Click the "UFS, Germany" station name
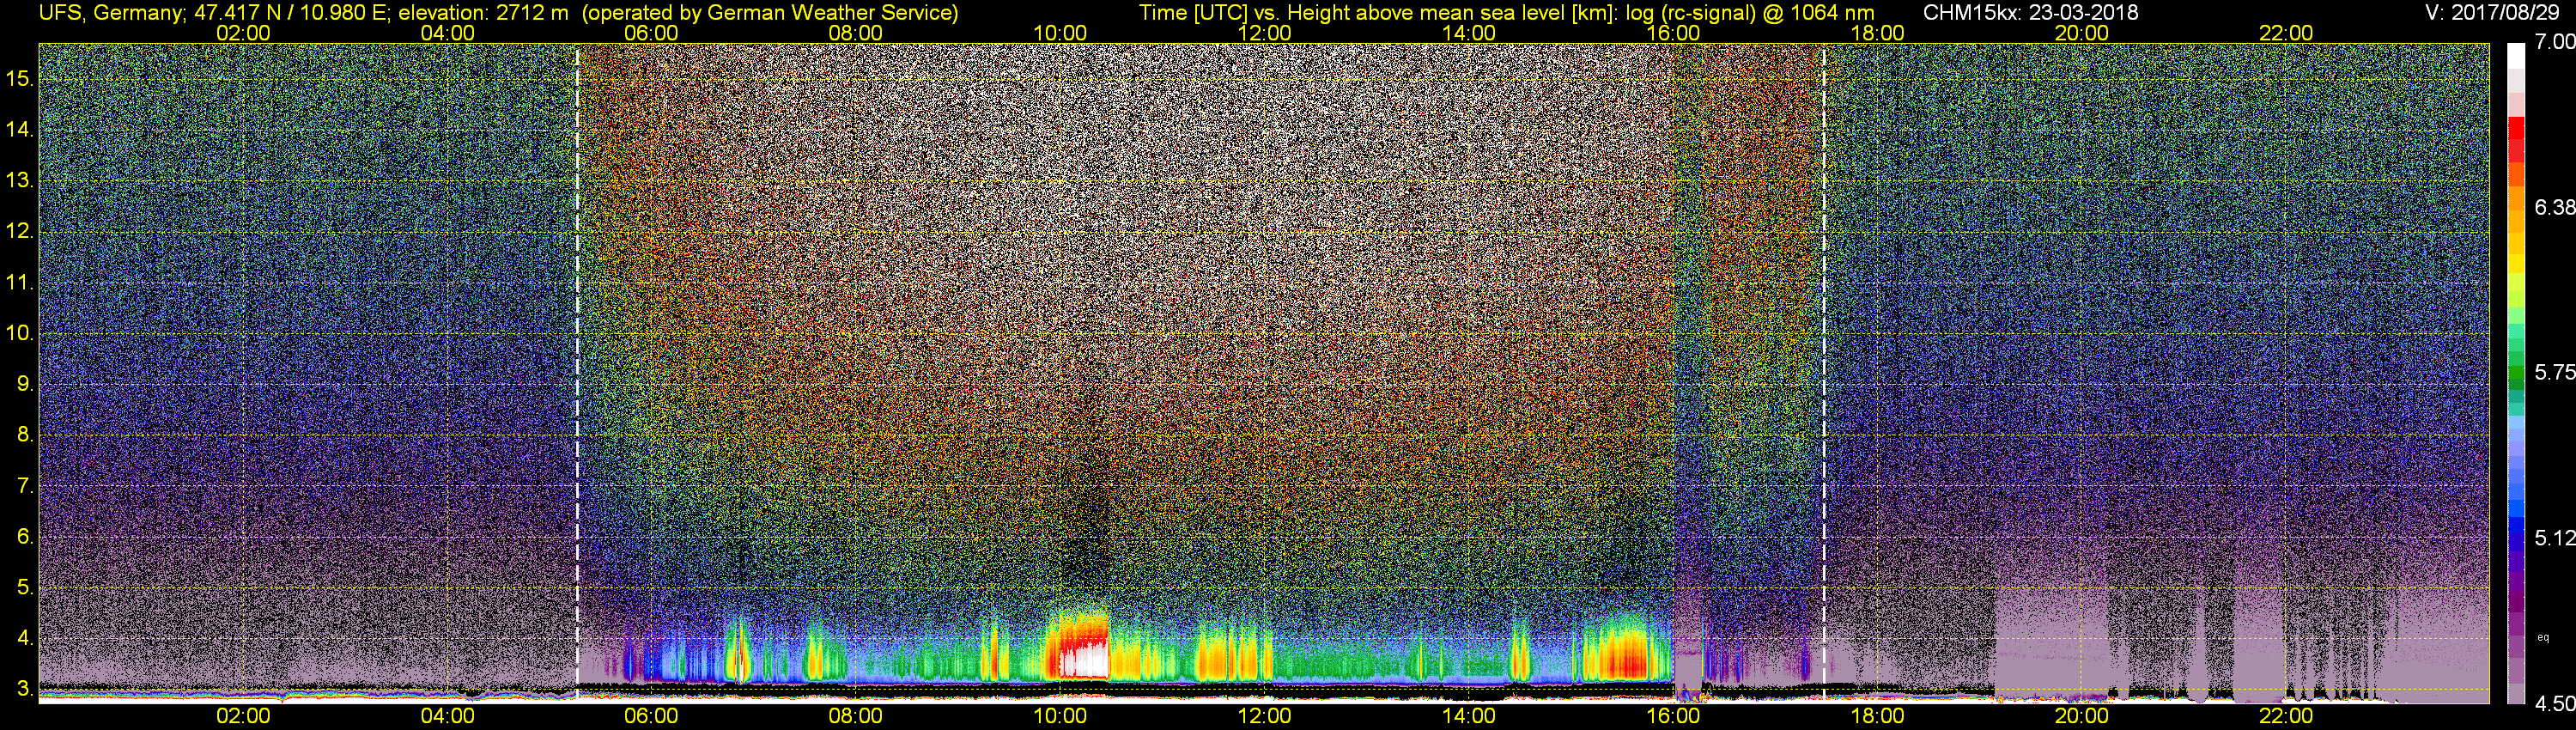 click(110, 13)
